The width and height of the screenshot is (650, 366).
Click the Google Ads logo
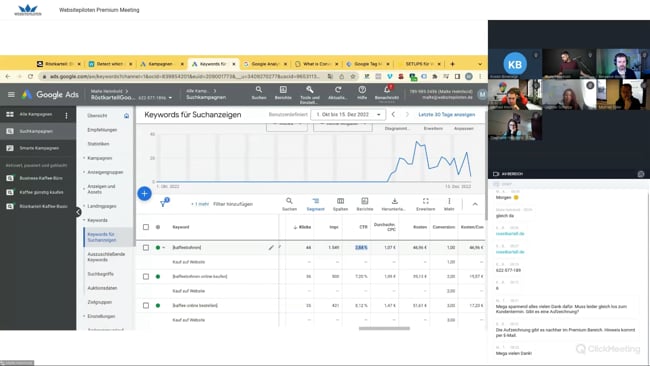[x=50, y=95]
